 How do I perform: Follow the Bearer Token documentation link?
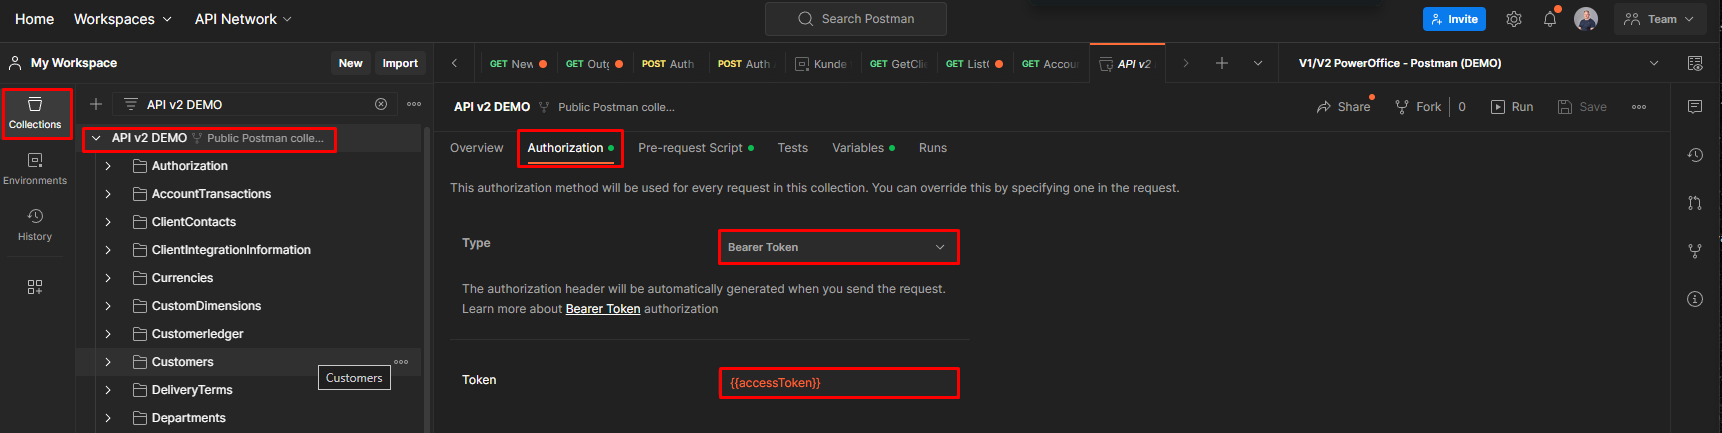pyautogui.click(x=603, y=309)
